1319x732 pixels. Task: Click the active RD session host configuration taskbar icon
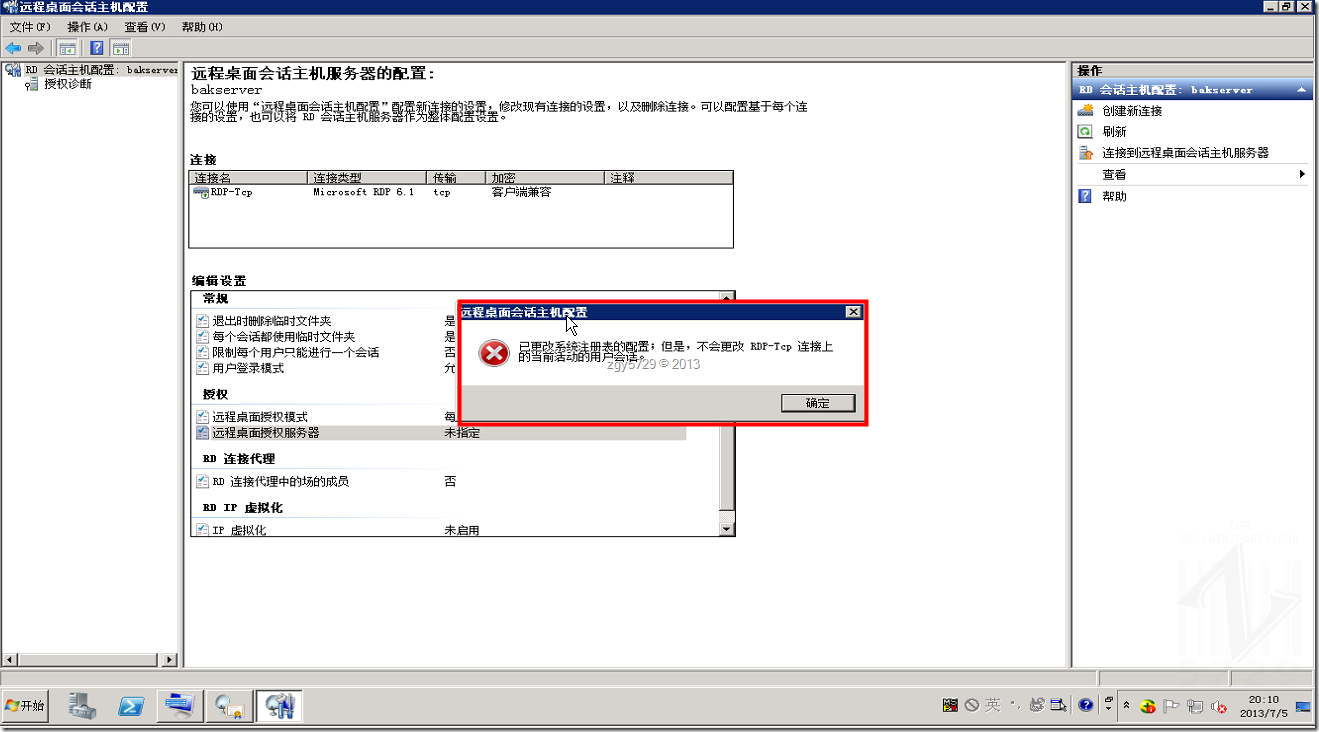coord(279,706)
